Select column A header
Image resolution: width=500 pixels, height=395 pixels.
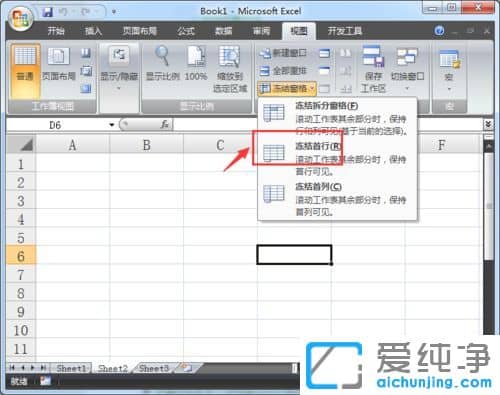(72, 145)
